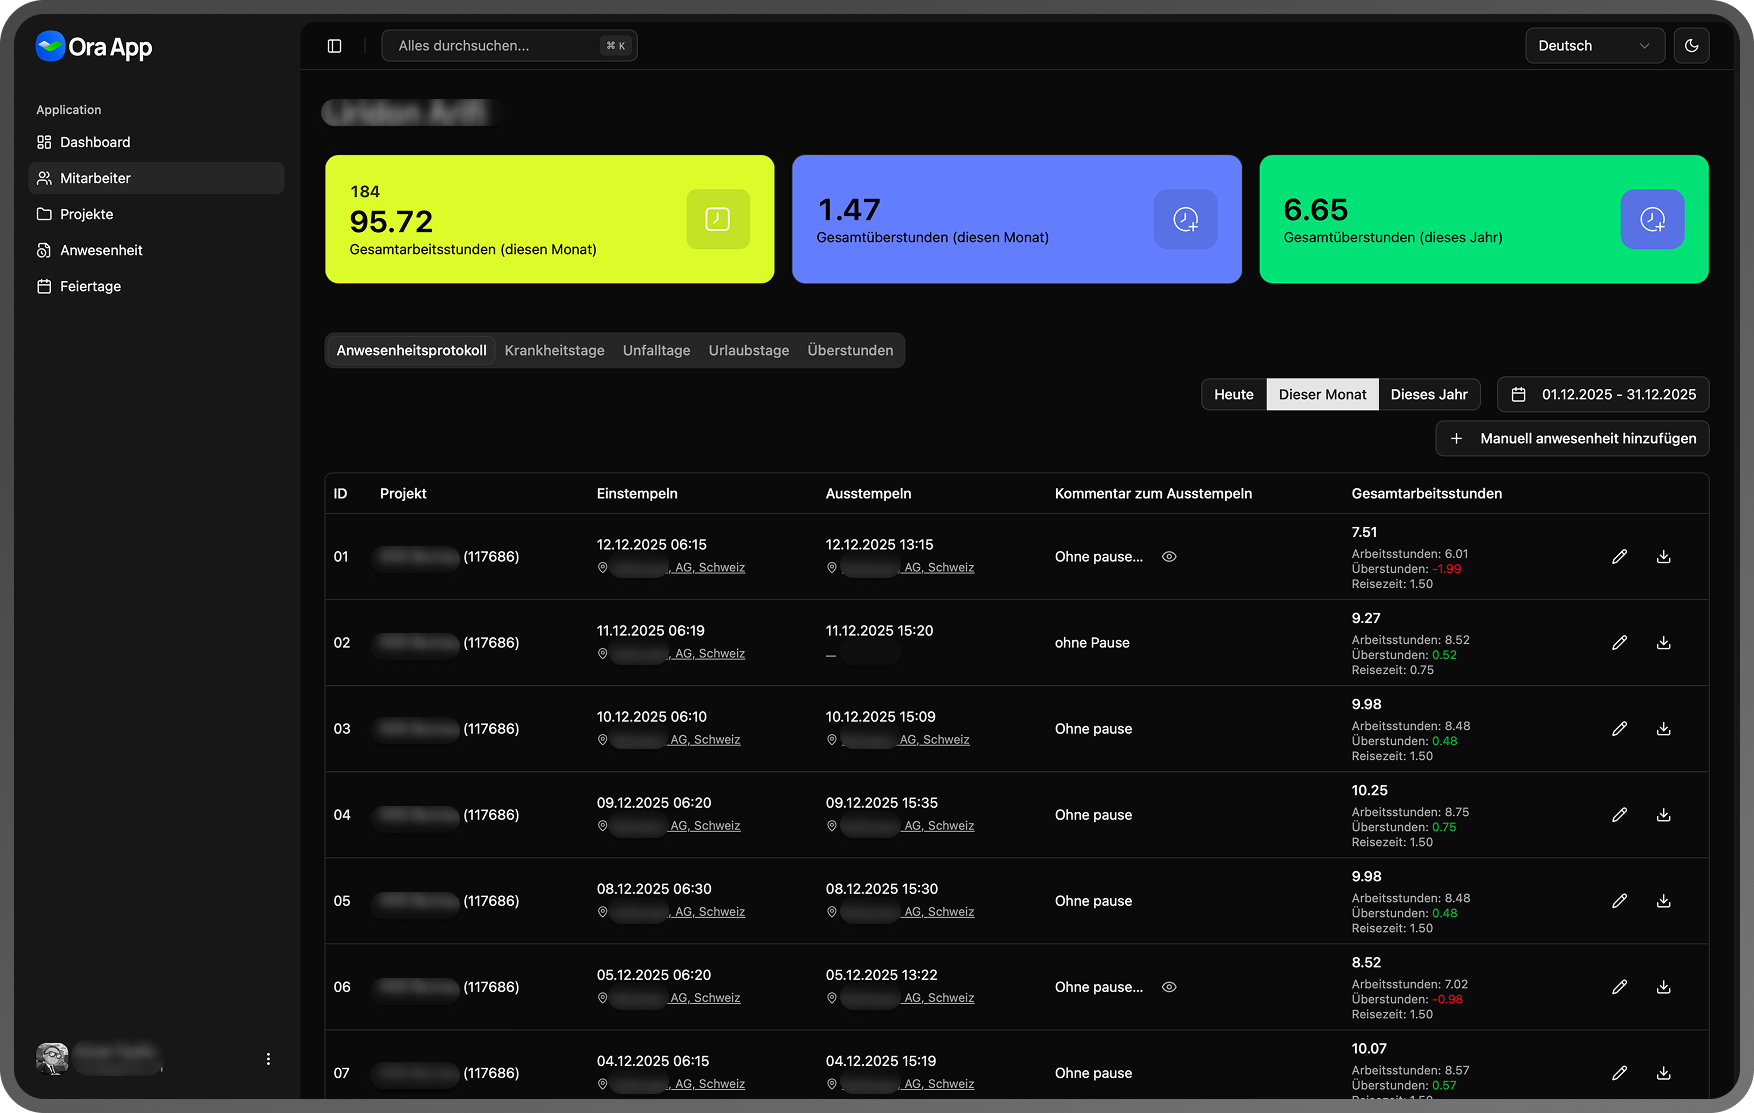The height and width of the screenshot is (1113, 1754).
Task: Click clock icon on yellow Gesamtarbeitsstunden card
Action: [717, 219]
